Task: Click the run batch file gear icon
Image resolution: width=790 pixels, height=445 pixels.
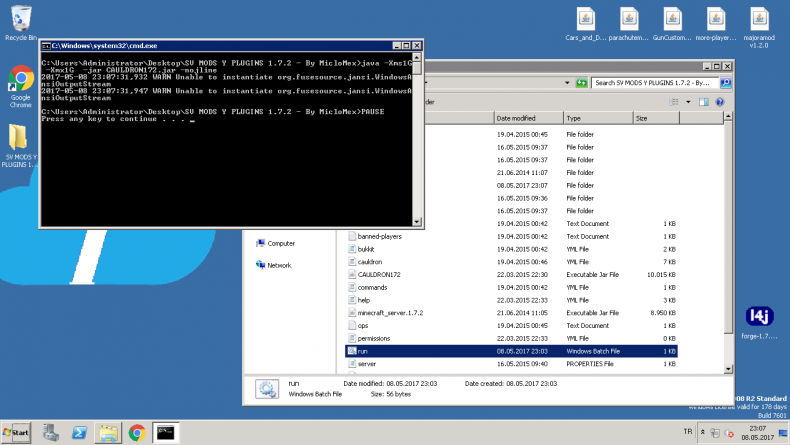Action: (352, 351)
